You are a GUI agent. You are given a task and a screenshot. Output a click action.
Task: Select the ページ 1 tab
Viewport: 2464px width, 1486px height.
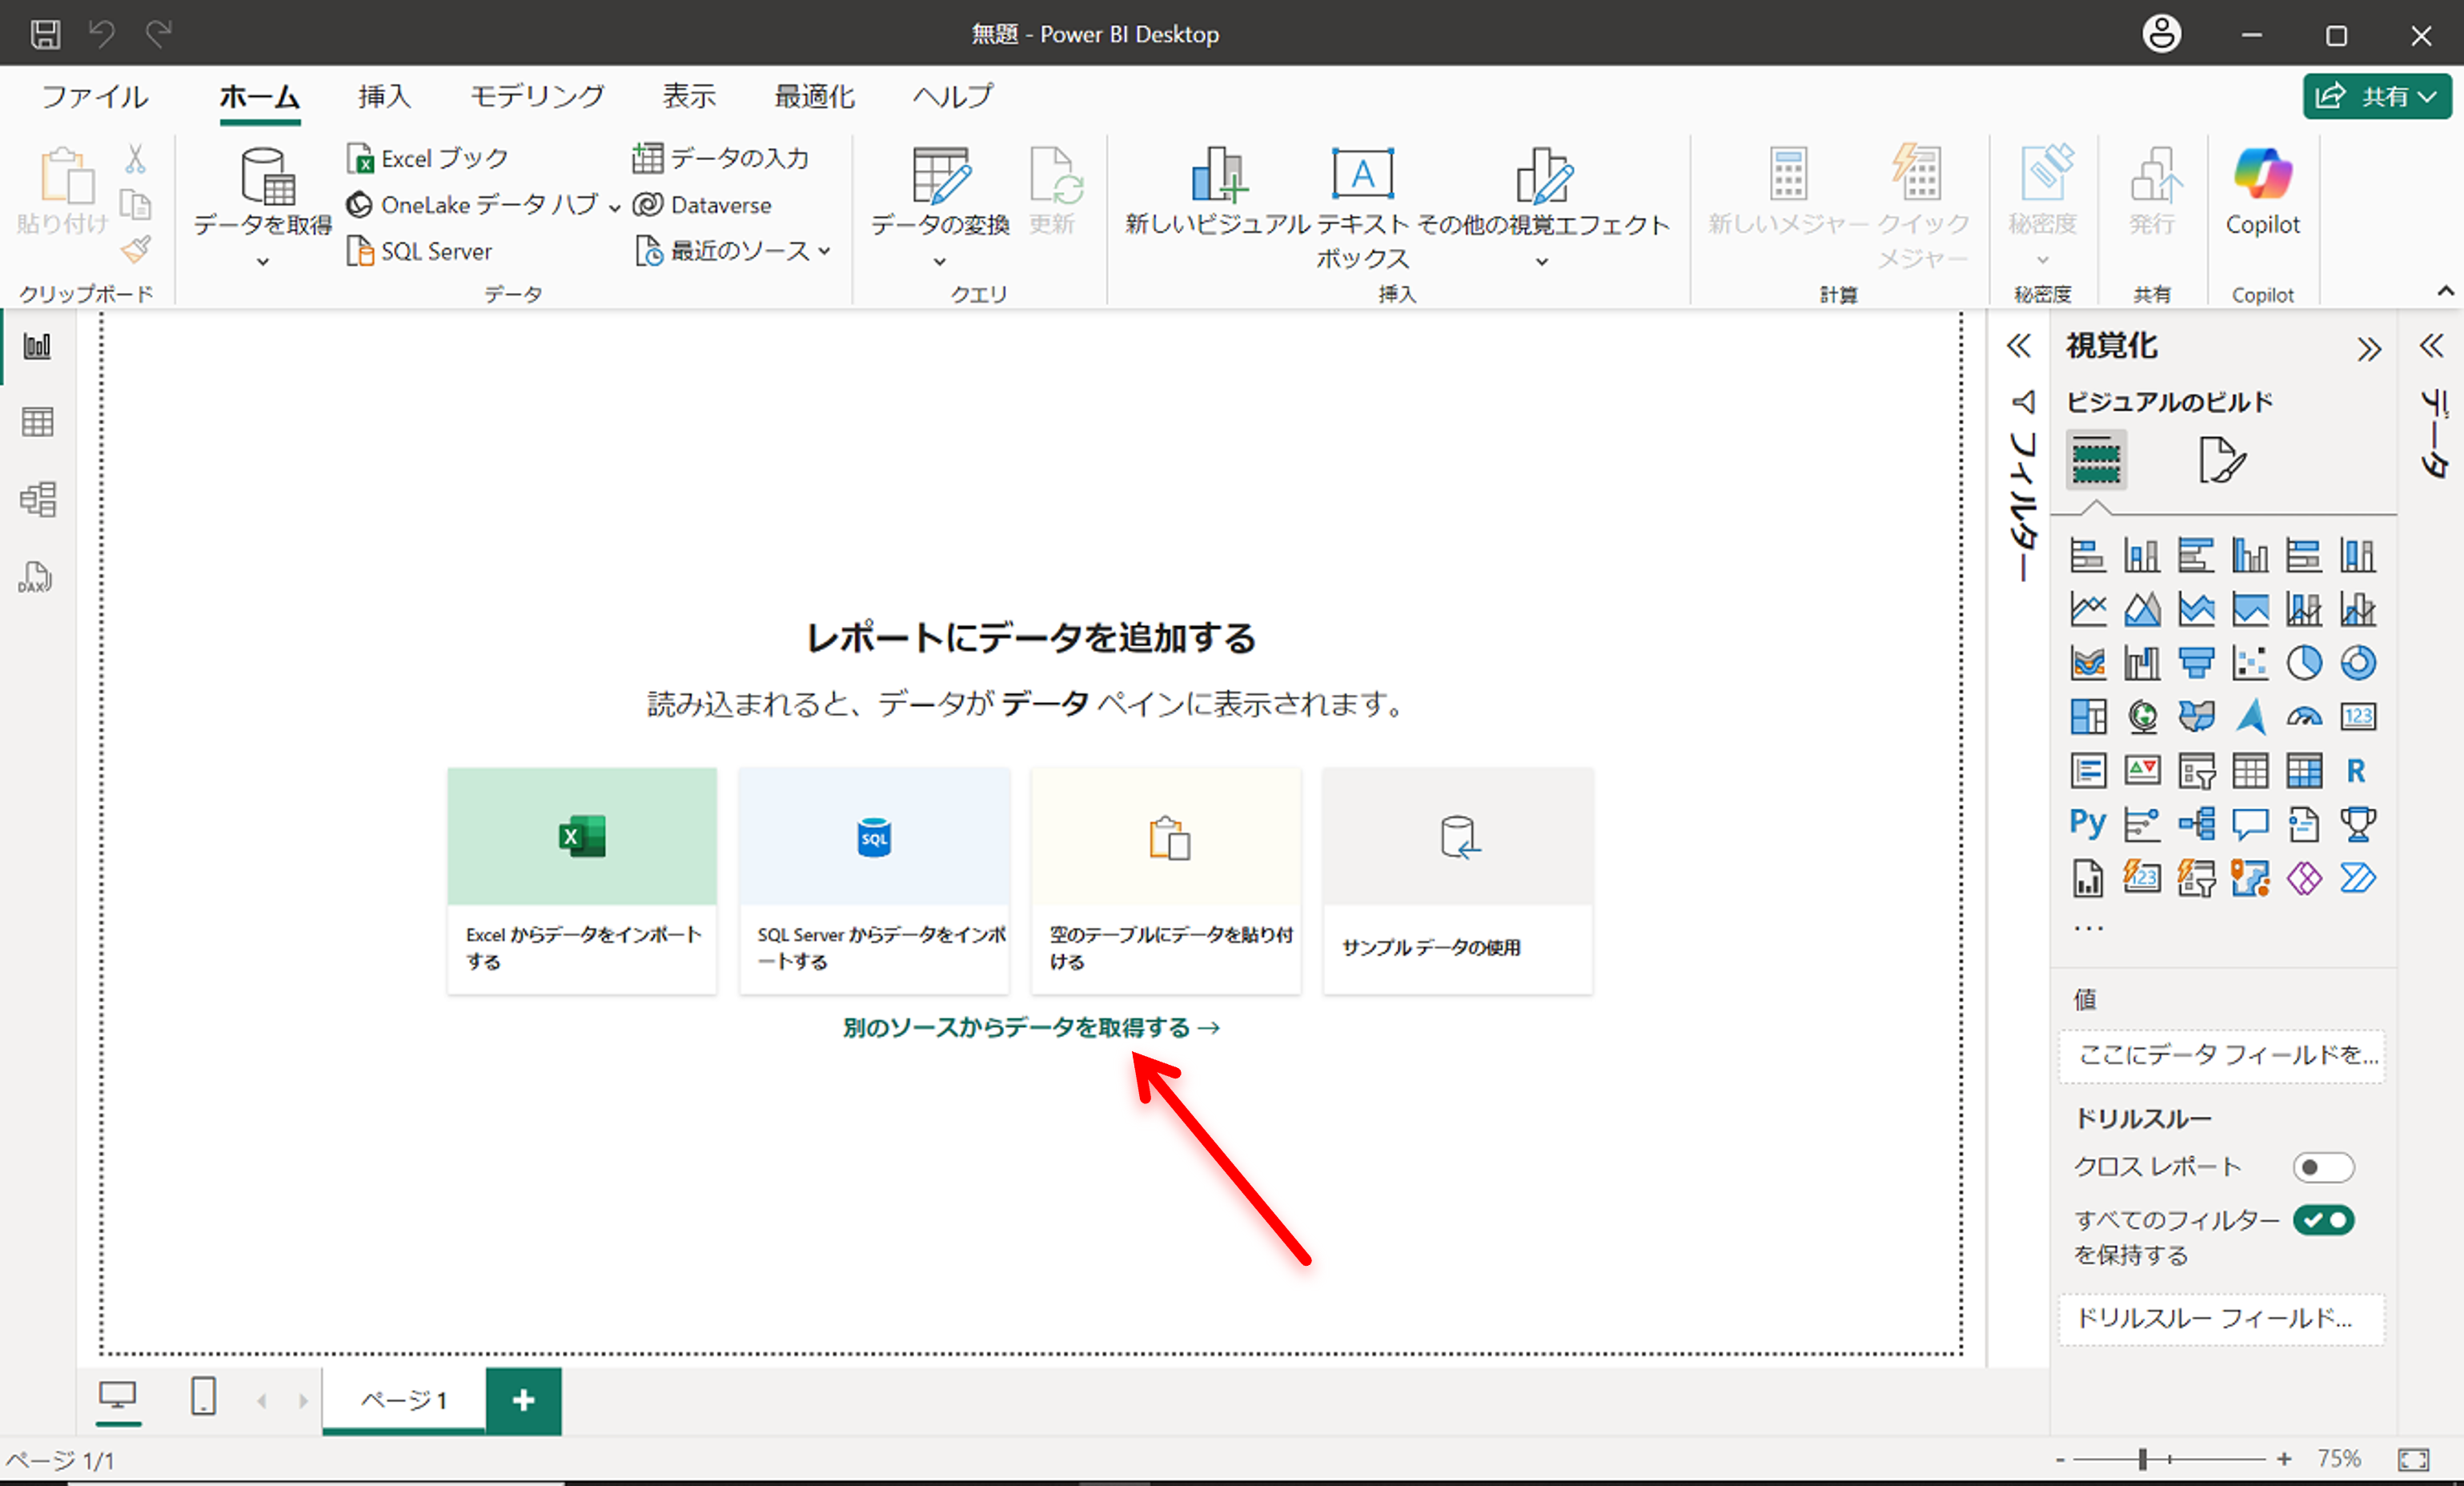[404, 1400]
